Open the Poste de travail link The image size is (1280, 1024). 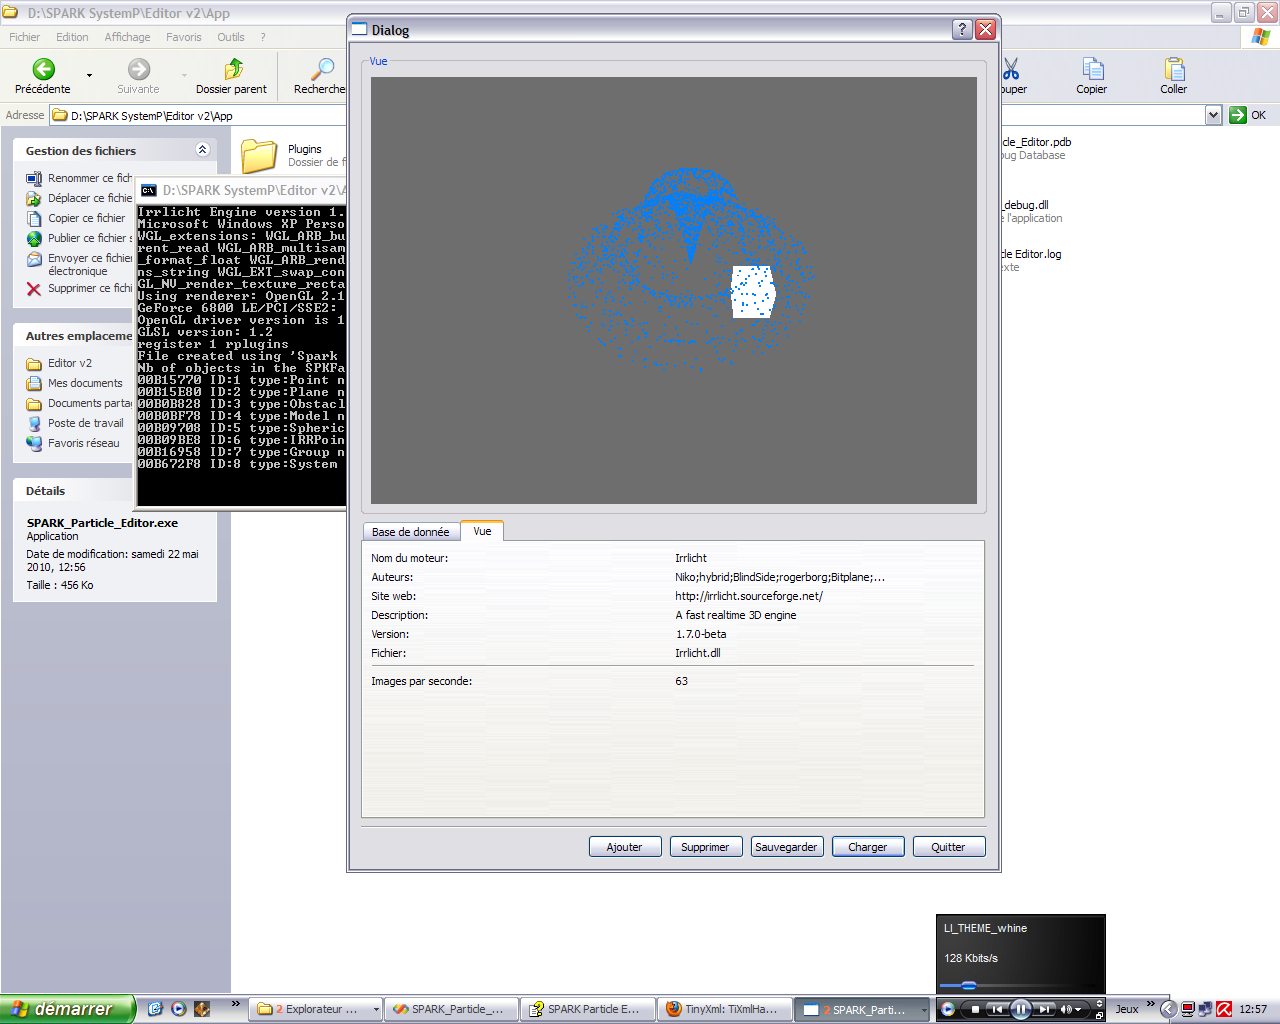tap(86, 423)
